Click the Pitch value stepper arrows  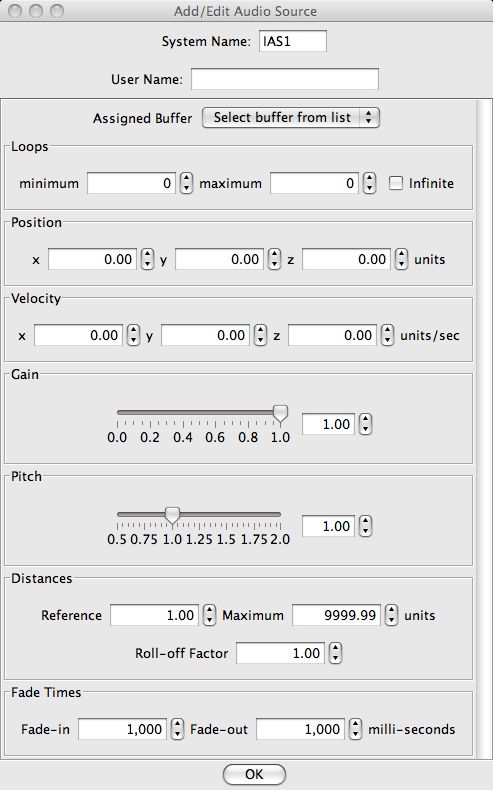coord(366,526)
